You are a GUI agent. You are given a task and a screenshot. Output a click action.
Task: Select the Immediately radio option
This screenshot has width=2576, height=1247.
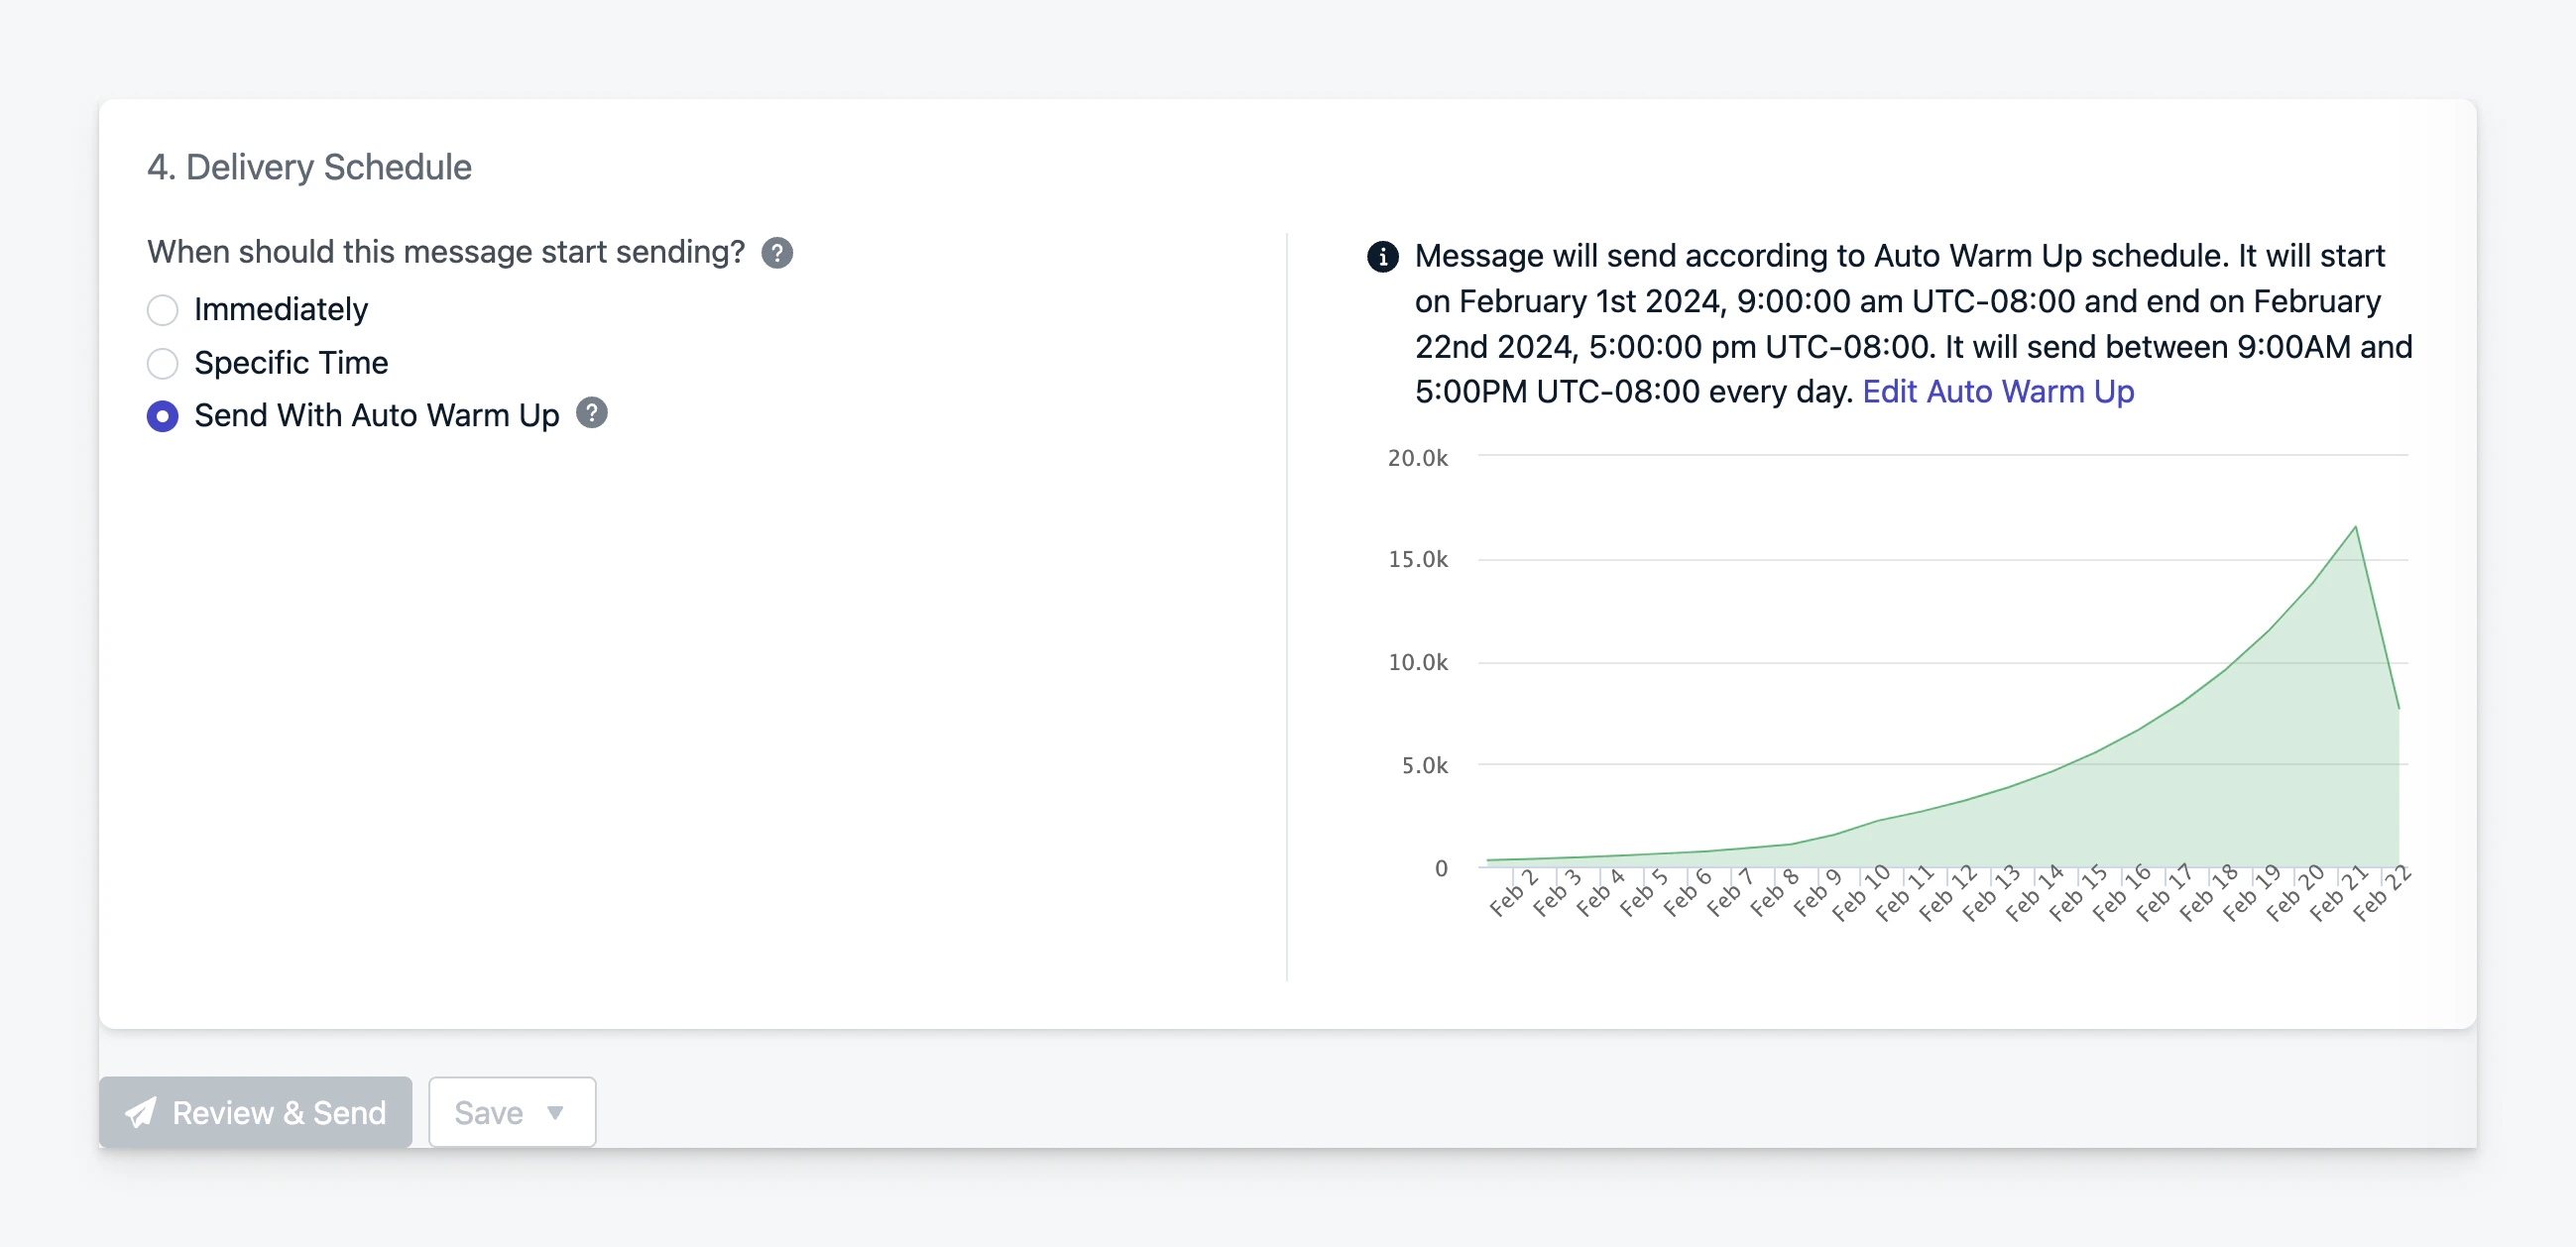click(x=162, y=310)
